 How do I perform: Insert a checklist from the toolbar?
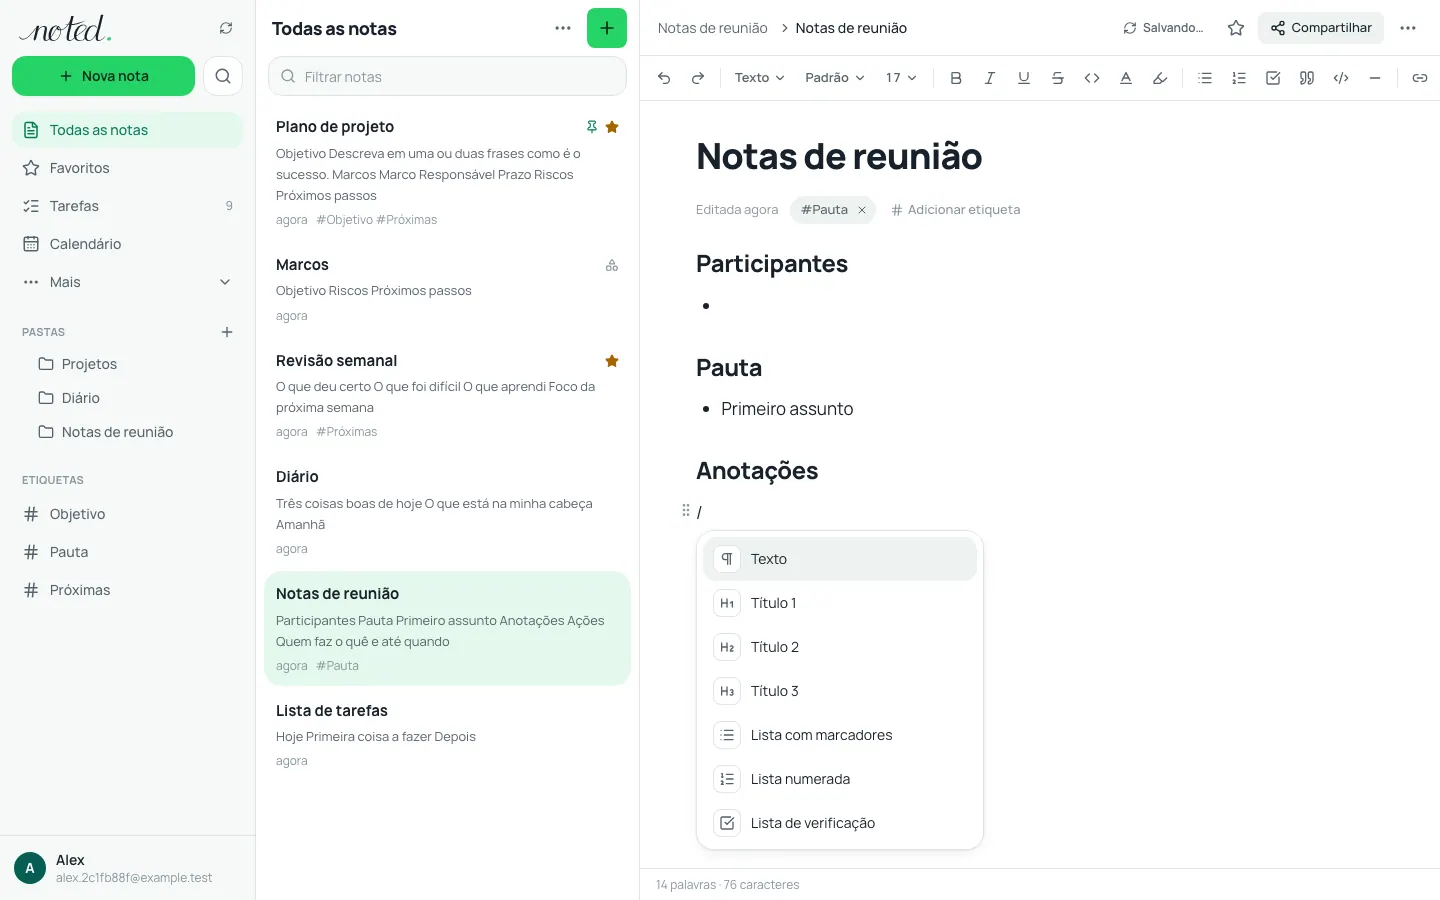pos(1273,78)
